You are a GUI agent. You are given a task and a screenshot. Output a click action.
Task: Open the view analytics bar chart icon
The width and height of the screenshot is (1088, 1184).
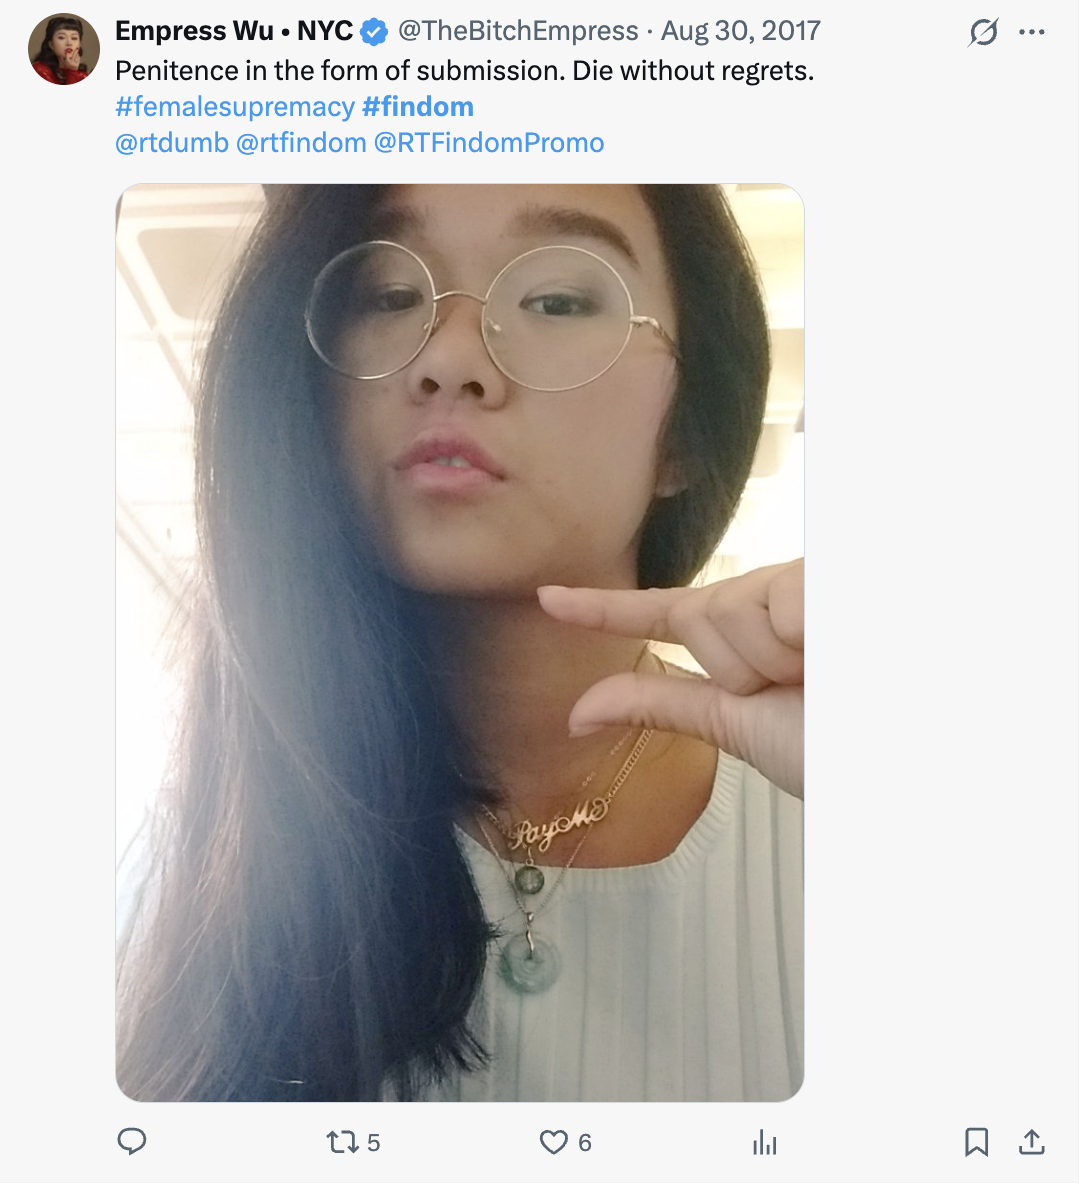coord(765,1142)
